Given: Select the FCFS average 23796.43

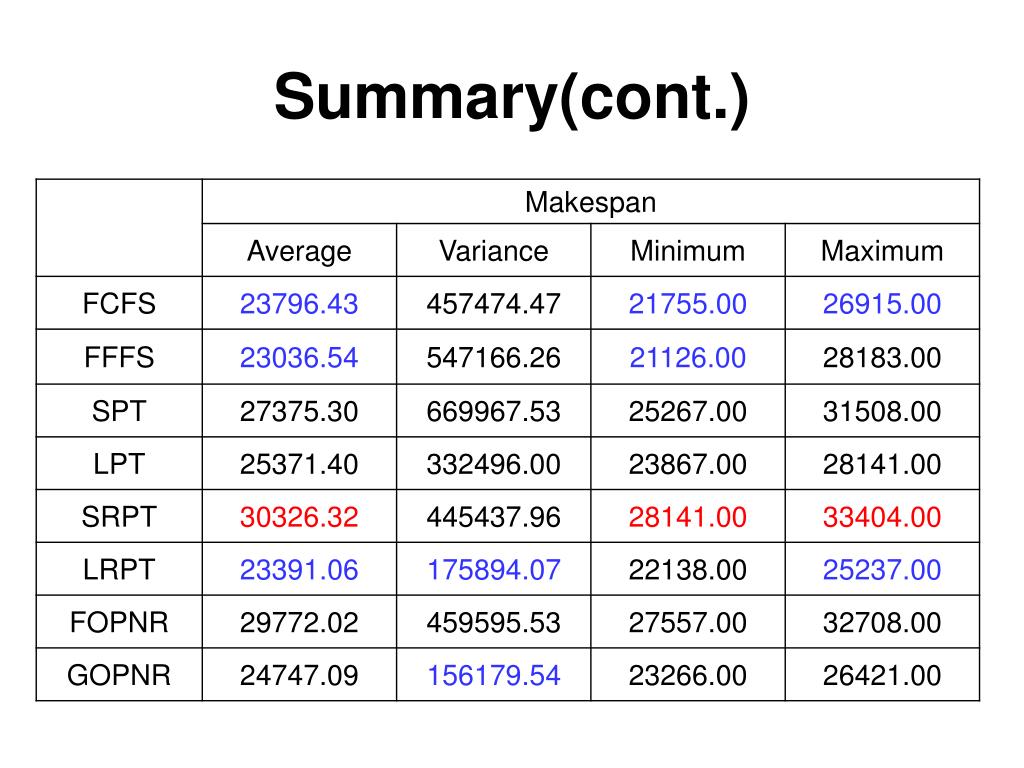Looking at the screenshot, I should pyautogui.click(x=299, y=304).
